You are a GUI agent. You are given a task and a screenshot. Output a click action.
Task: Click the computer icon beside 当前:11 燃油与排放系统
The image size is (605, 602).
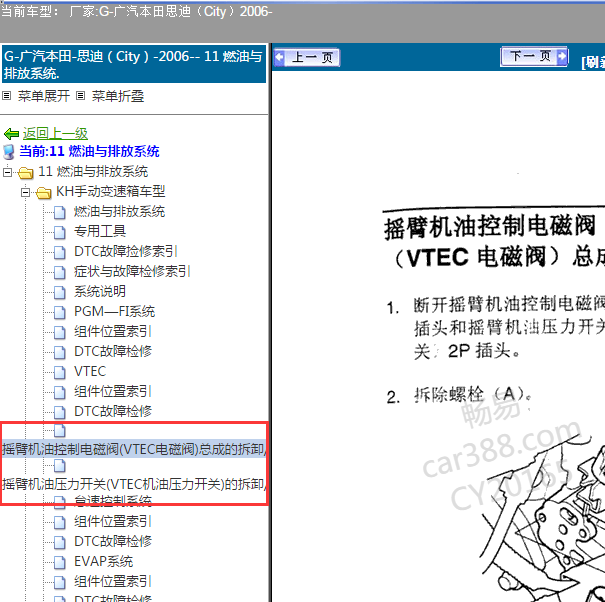click(x=9, y=152)
